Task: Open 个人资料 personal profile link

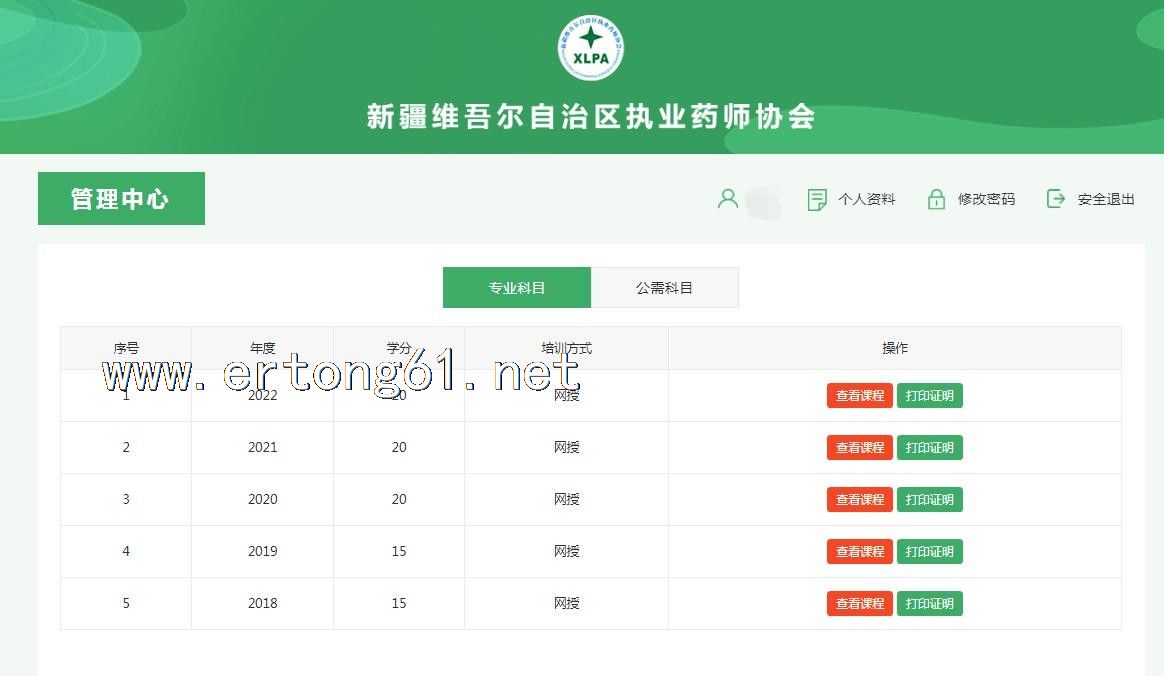Action: pyautogui.click(x=866, y=199)
